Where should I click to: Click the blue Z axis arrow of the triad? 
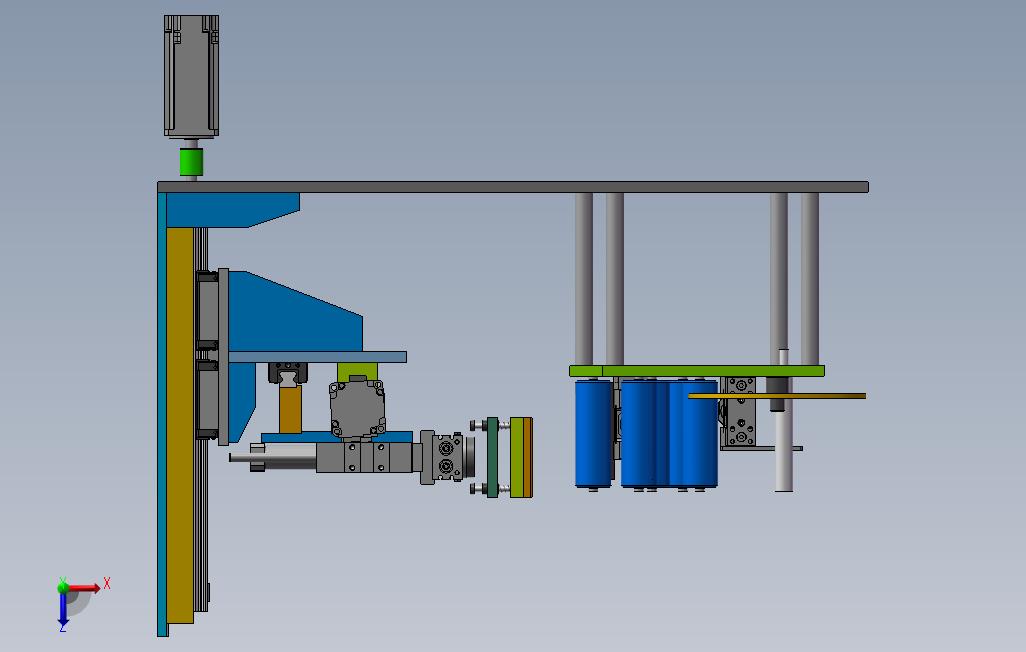(63, 609)
